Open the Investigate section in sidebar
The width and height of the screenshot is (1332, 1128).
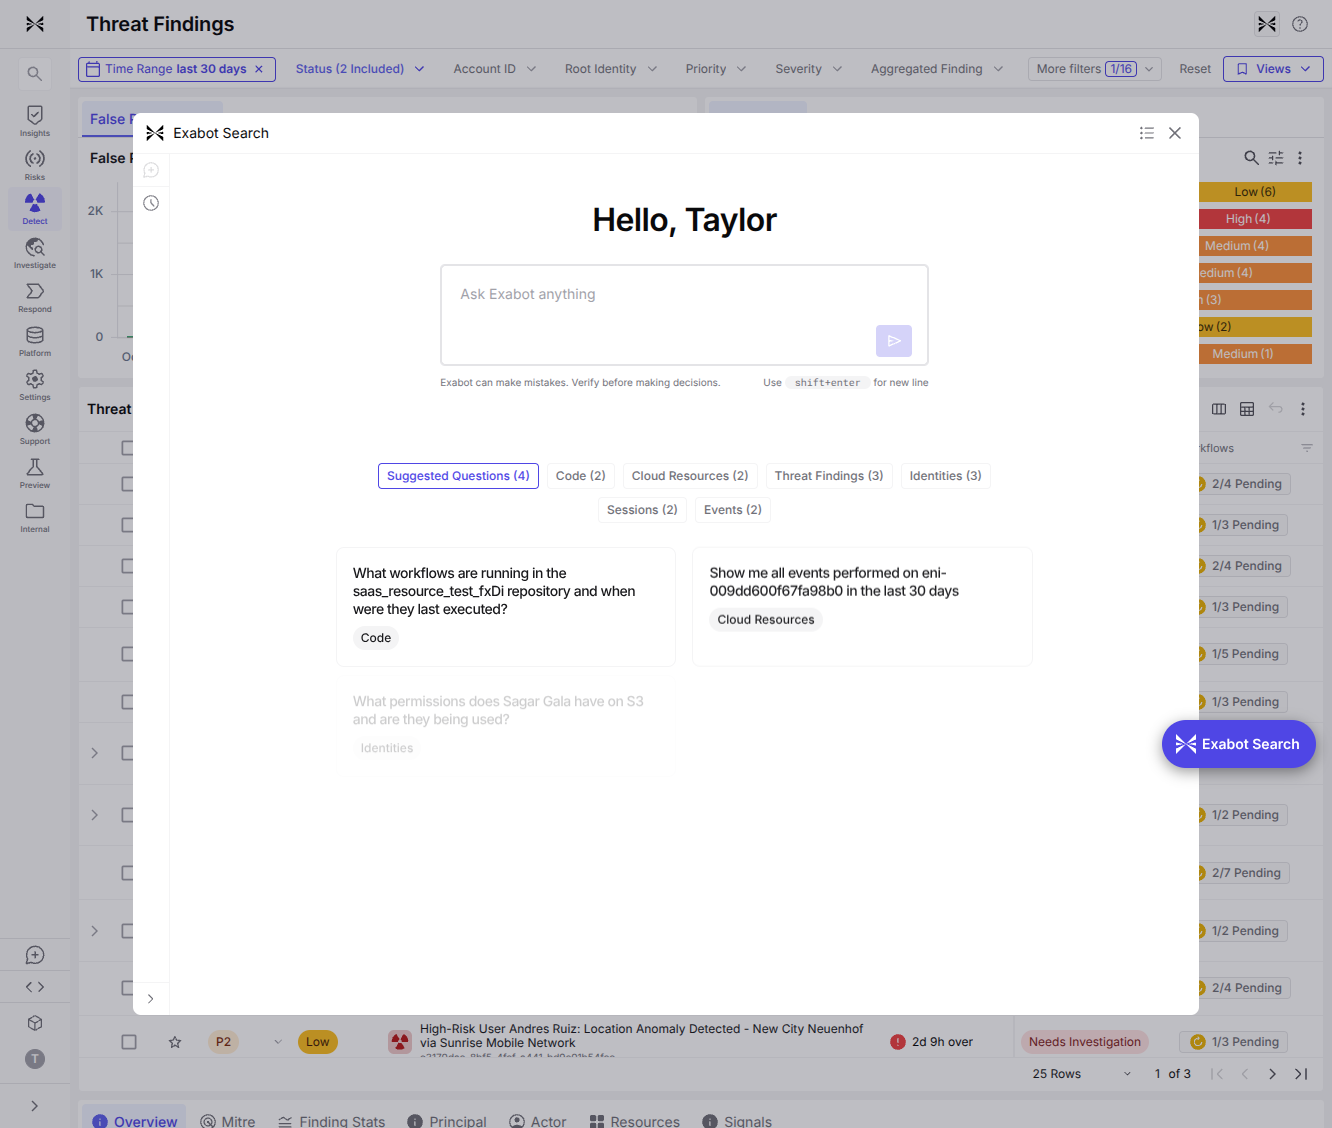35,253
